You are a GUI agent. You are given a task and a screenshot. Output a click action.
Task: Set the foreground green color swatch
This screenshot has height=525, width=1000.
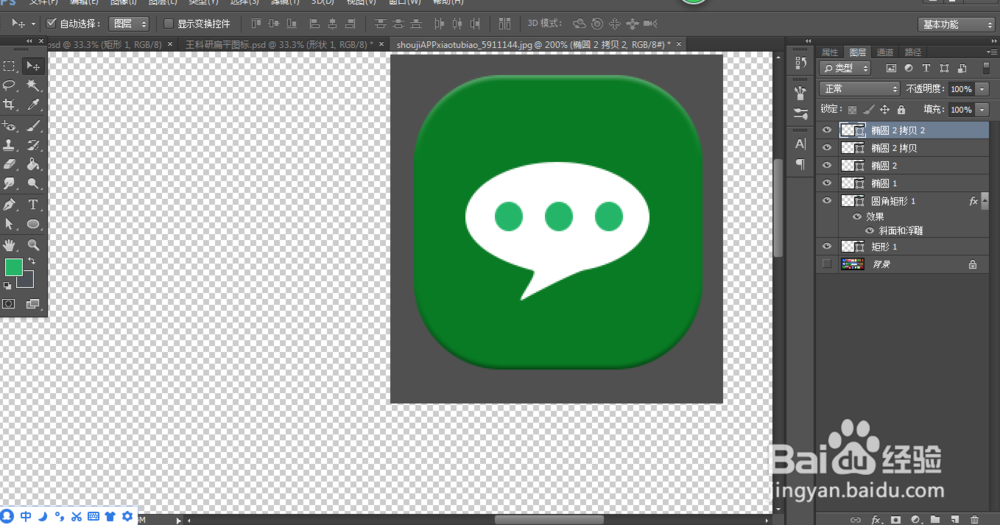[13, 267]
